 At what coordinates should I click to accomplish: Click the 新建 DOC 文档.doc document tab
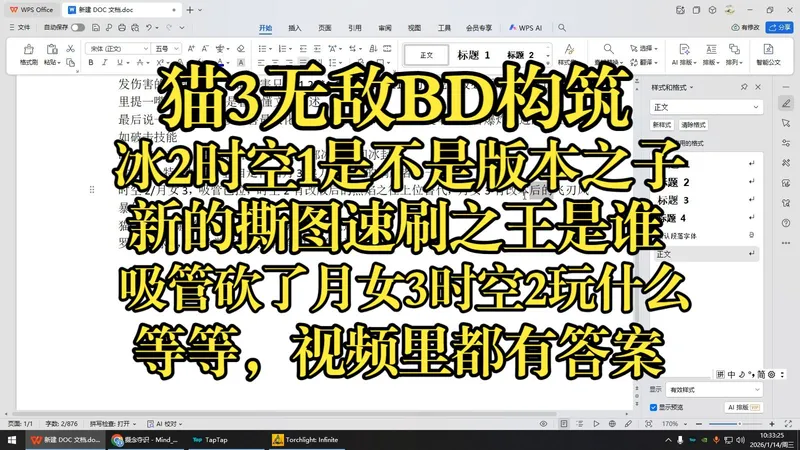pos(120,10)
